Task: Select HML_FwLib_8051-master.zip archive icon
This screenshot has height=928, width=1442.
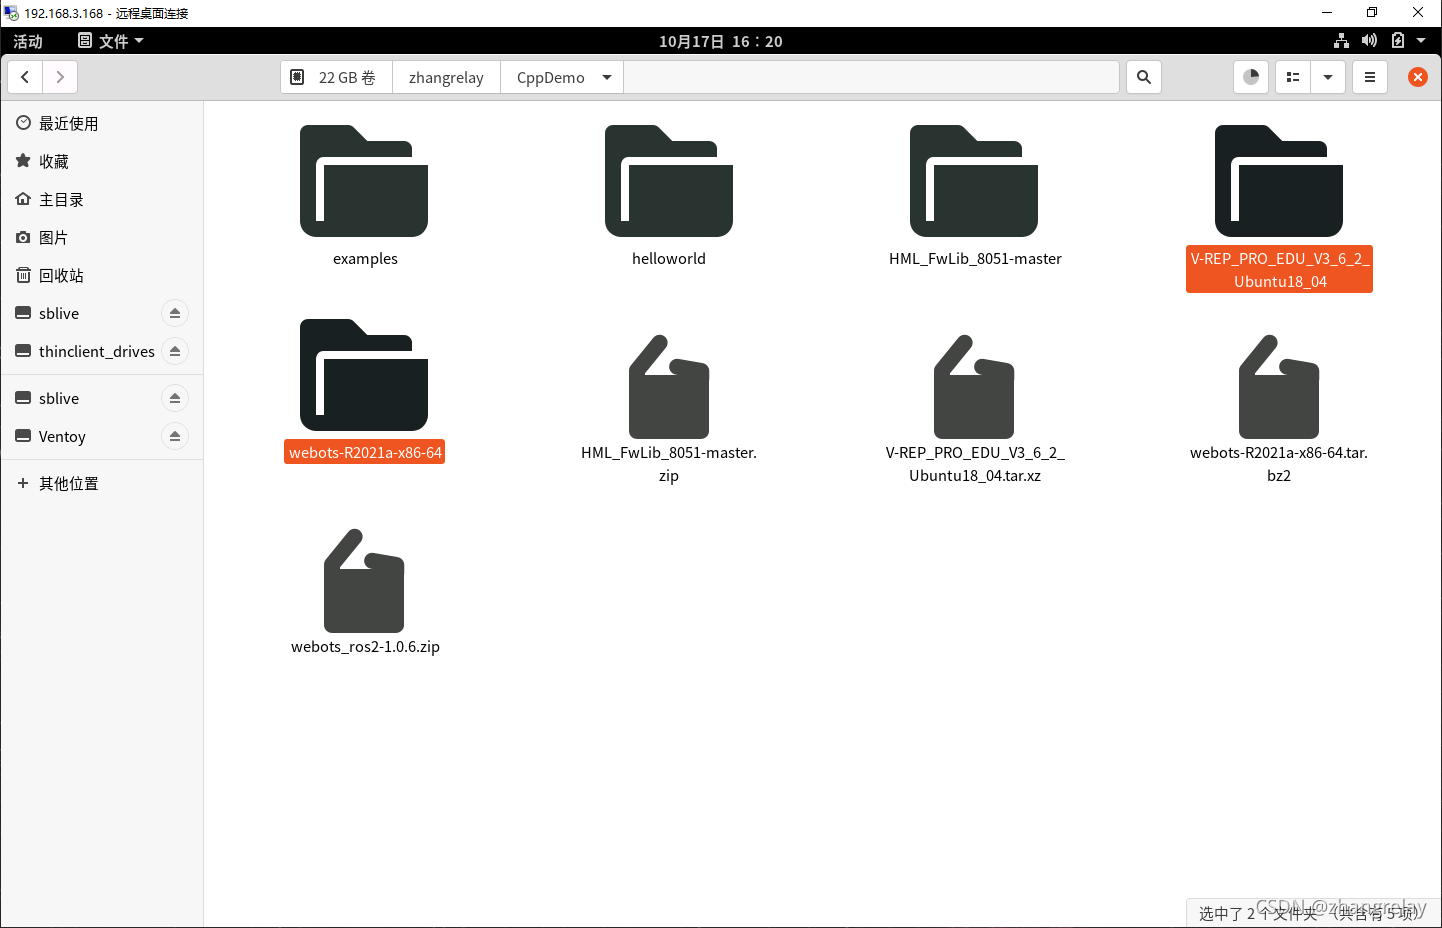Action: 669,386
